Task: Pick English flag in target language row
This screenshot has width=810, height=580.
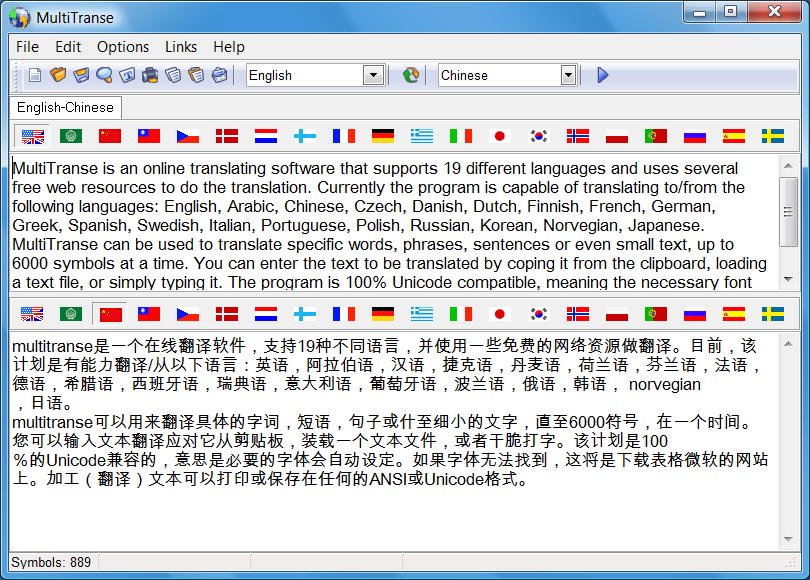Action: (x=32, y=314)
